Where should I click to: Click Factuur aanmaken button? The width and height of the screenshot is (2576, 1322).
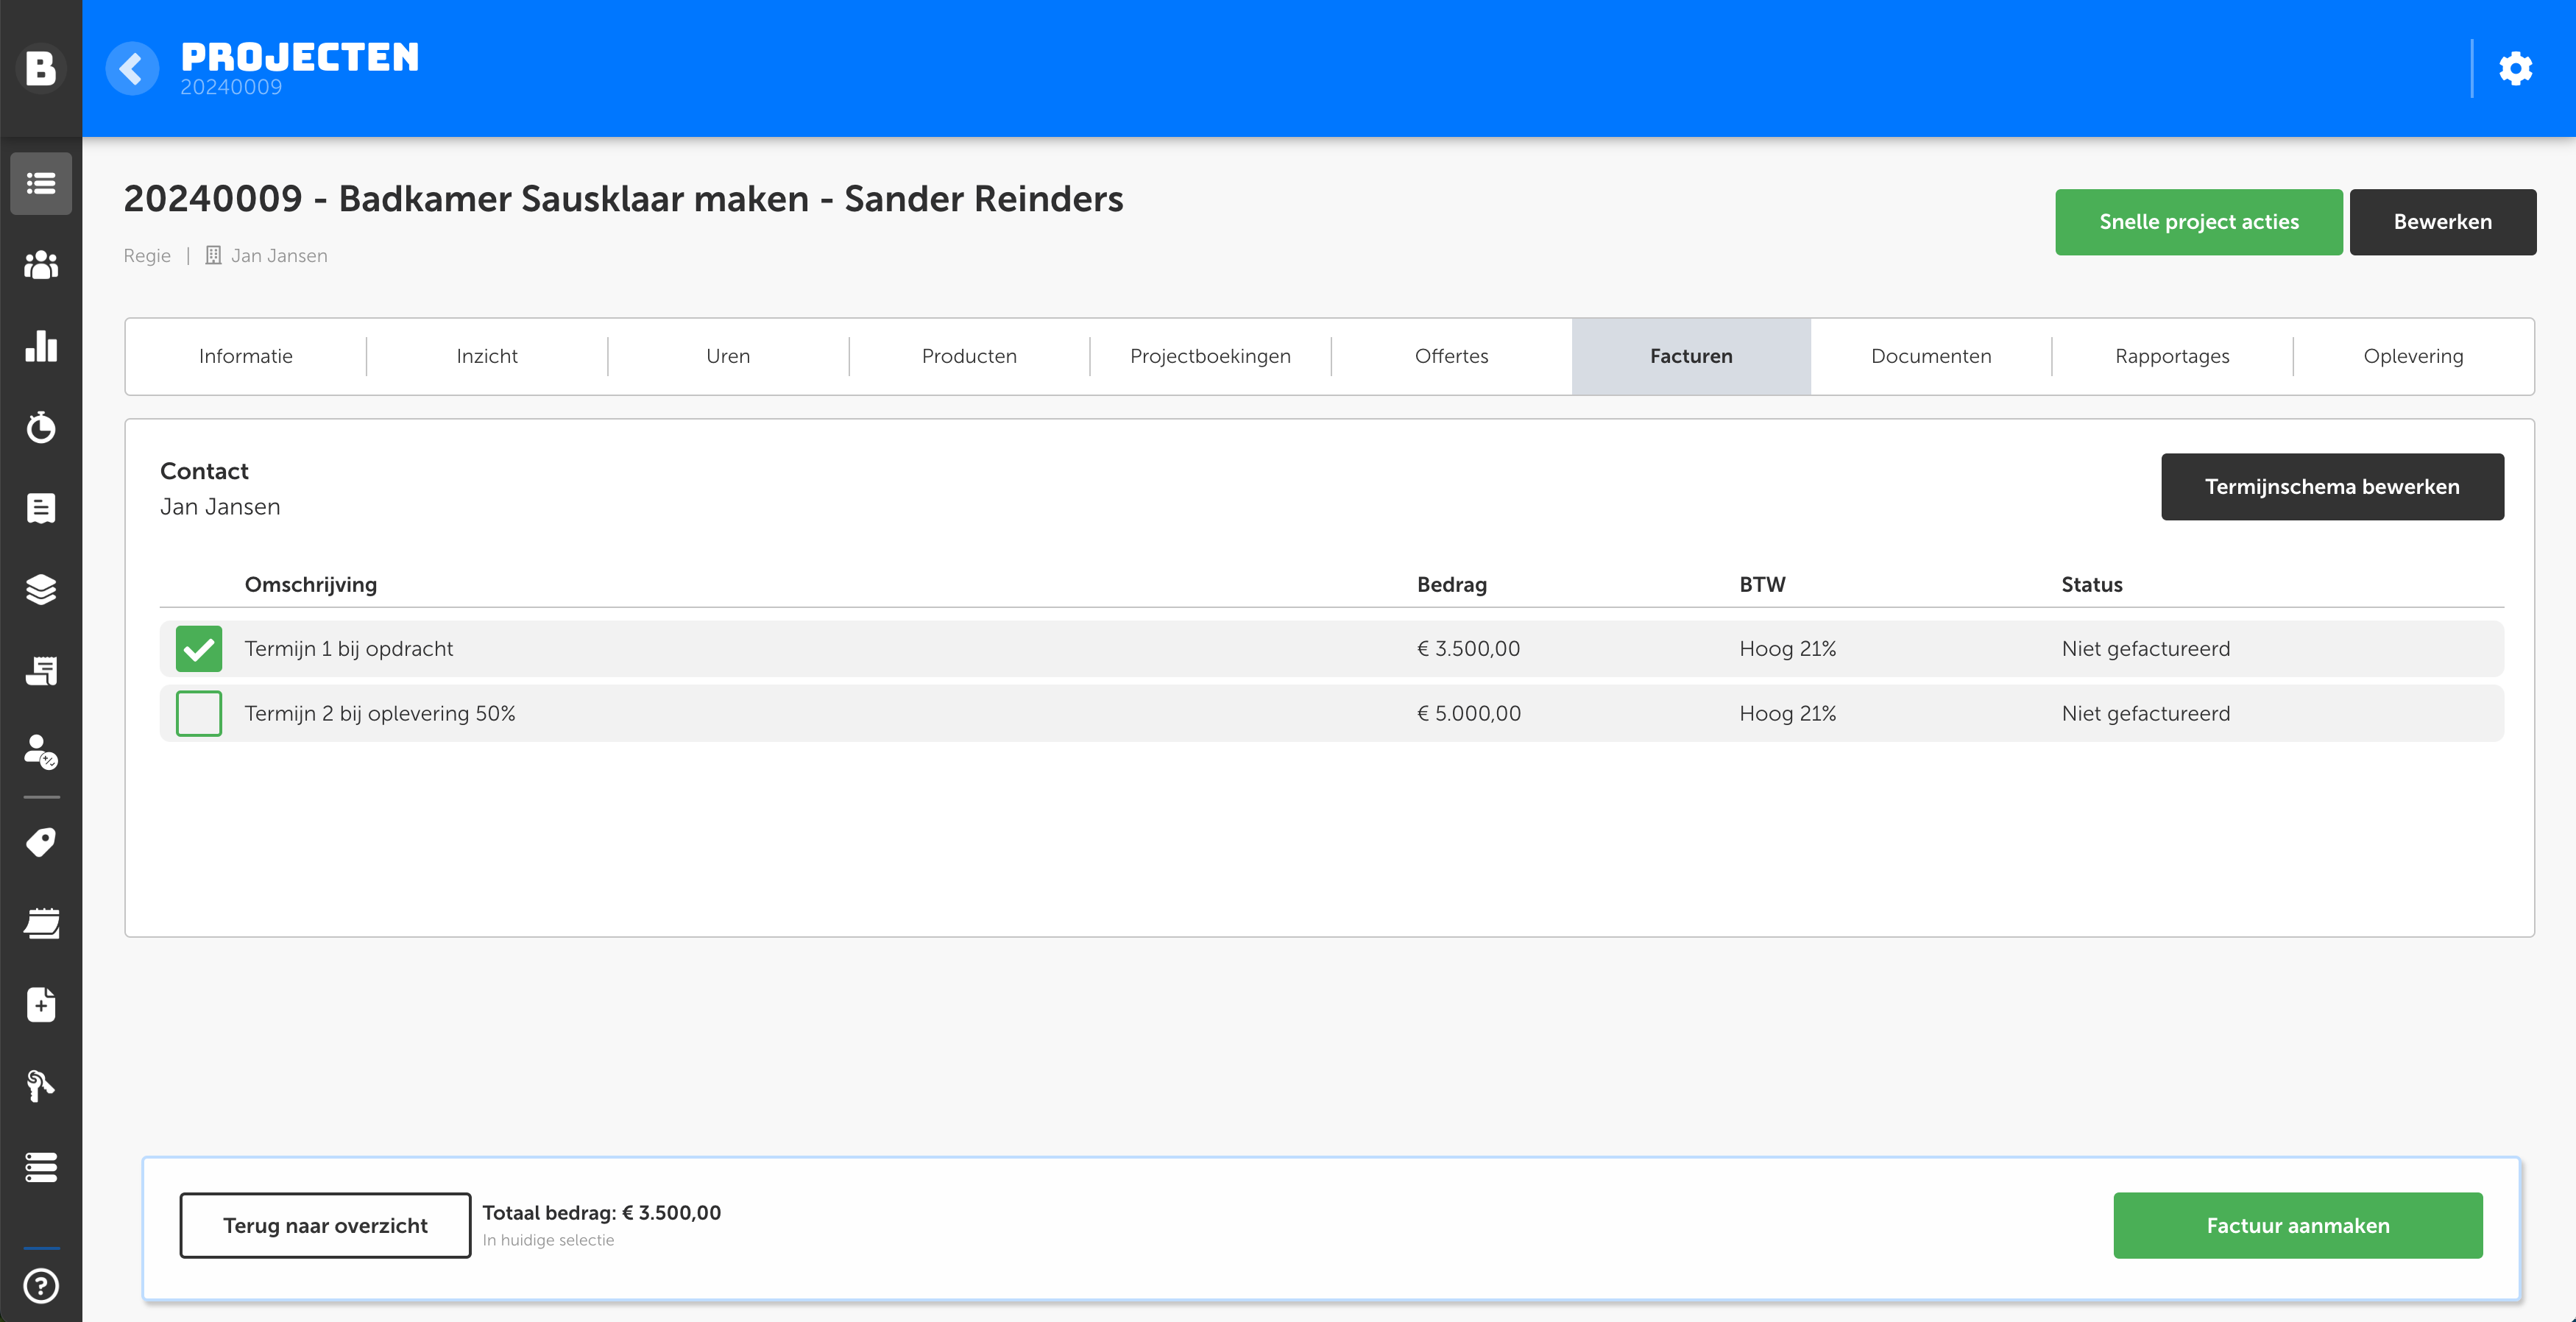click(x=2297, y=1225)
